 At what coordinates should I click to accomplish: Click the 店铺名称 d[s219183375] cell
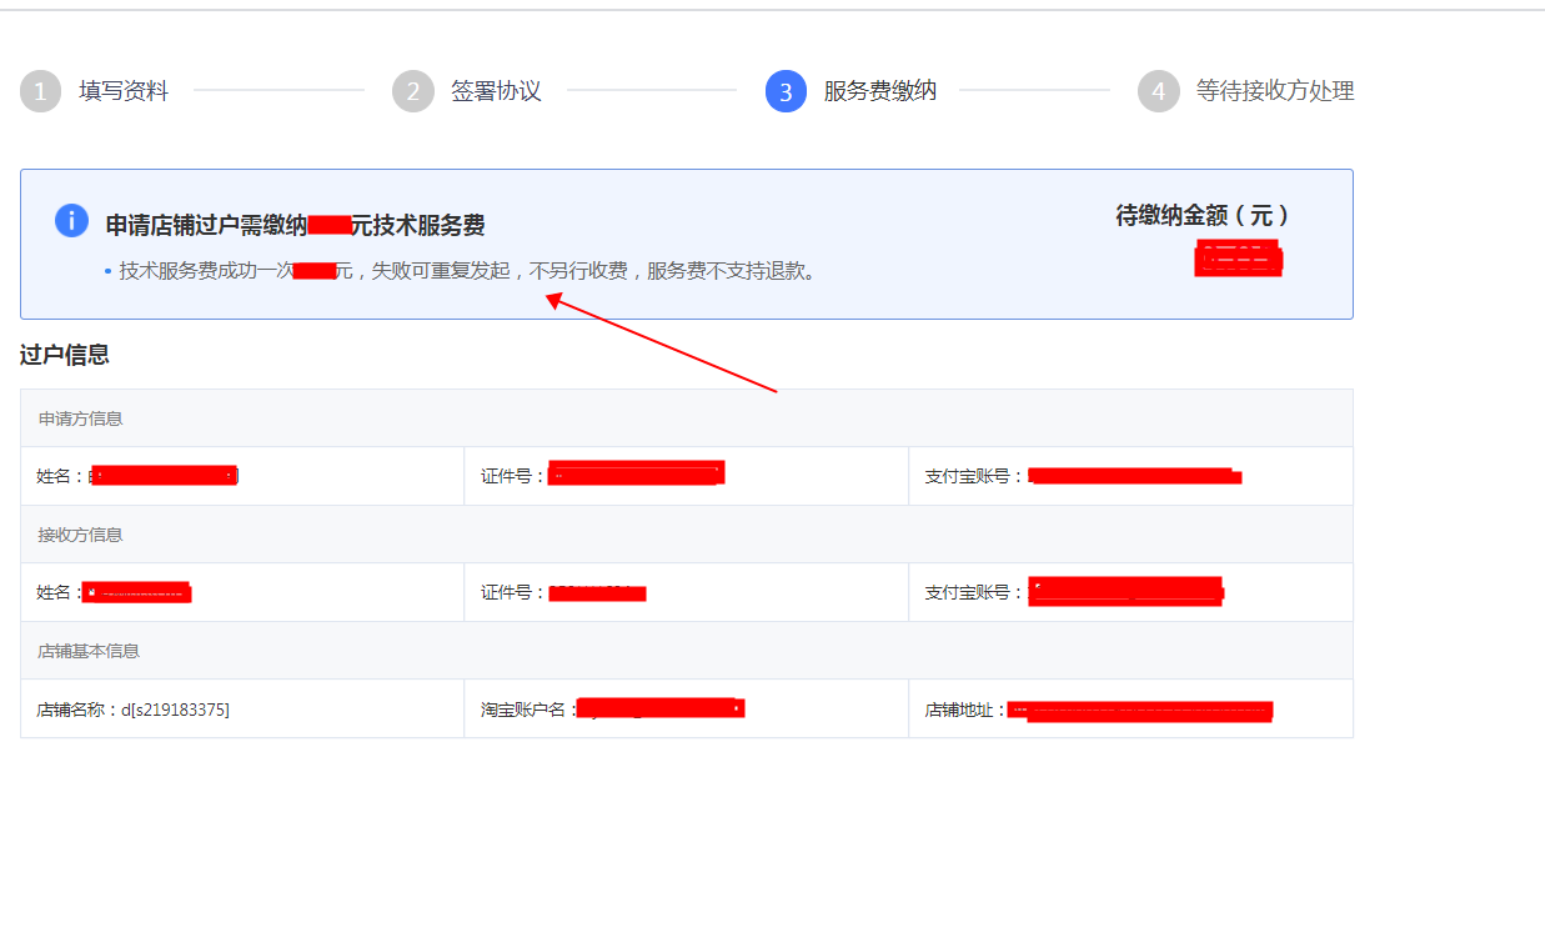[x=242, y=709]
